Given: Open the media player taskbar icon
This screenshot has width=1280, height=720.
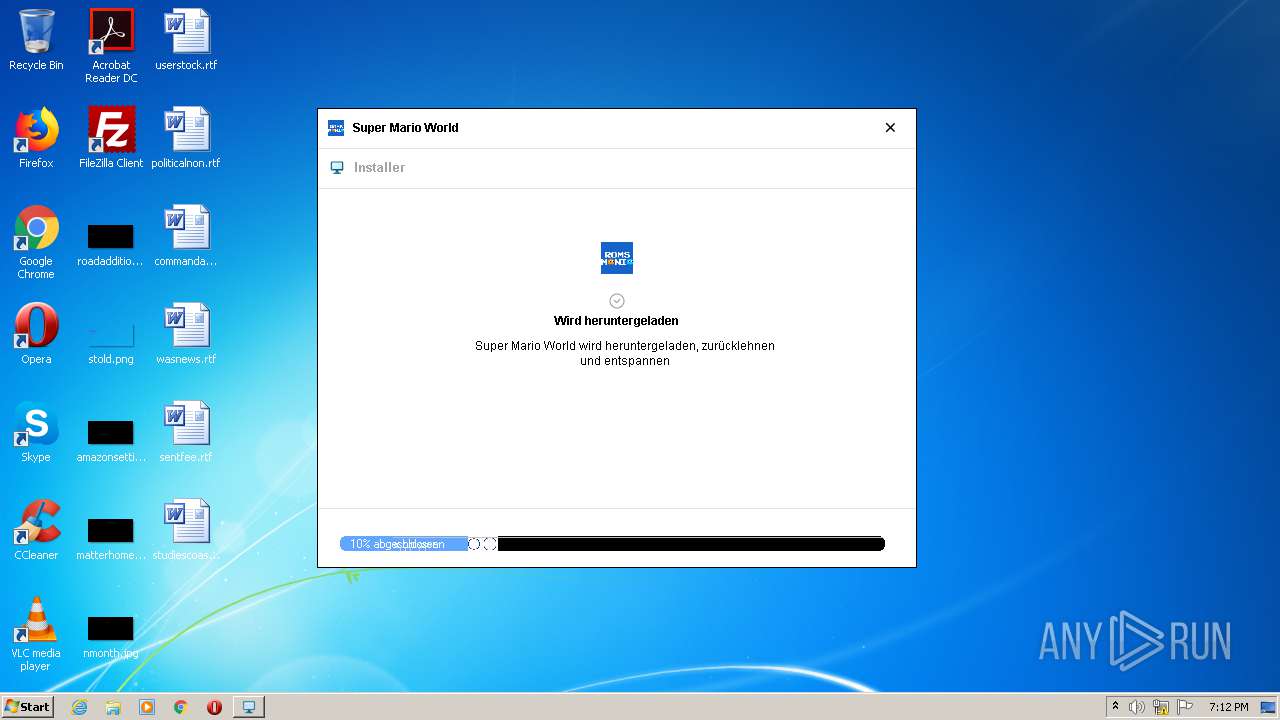Looking at the screenshot, I should pos(147,707).
